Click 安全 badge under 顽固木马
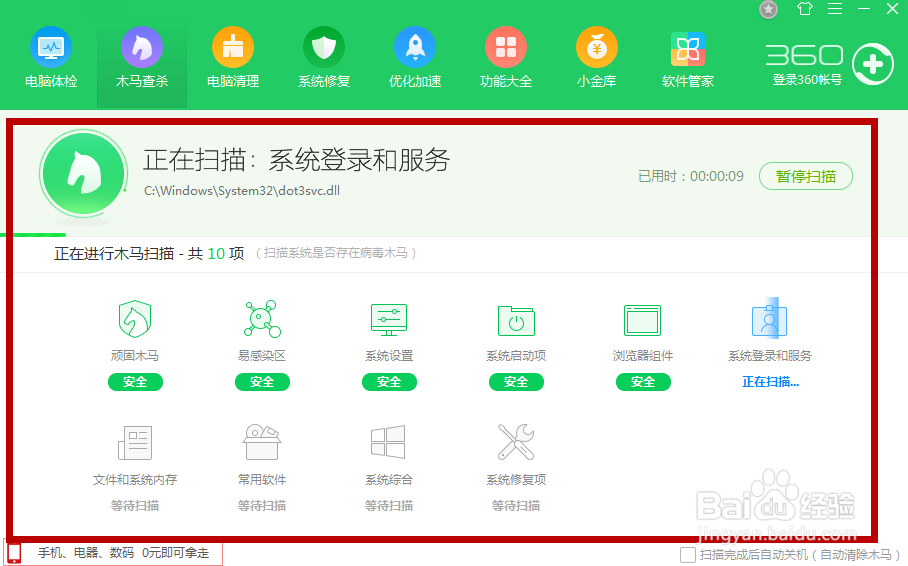The width and height of the screenshot is (908, 566). [x=135, y=382]
